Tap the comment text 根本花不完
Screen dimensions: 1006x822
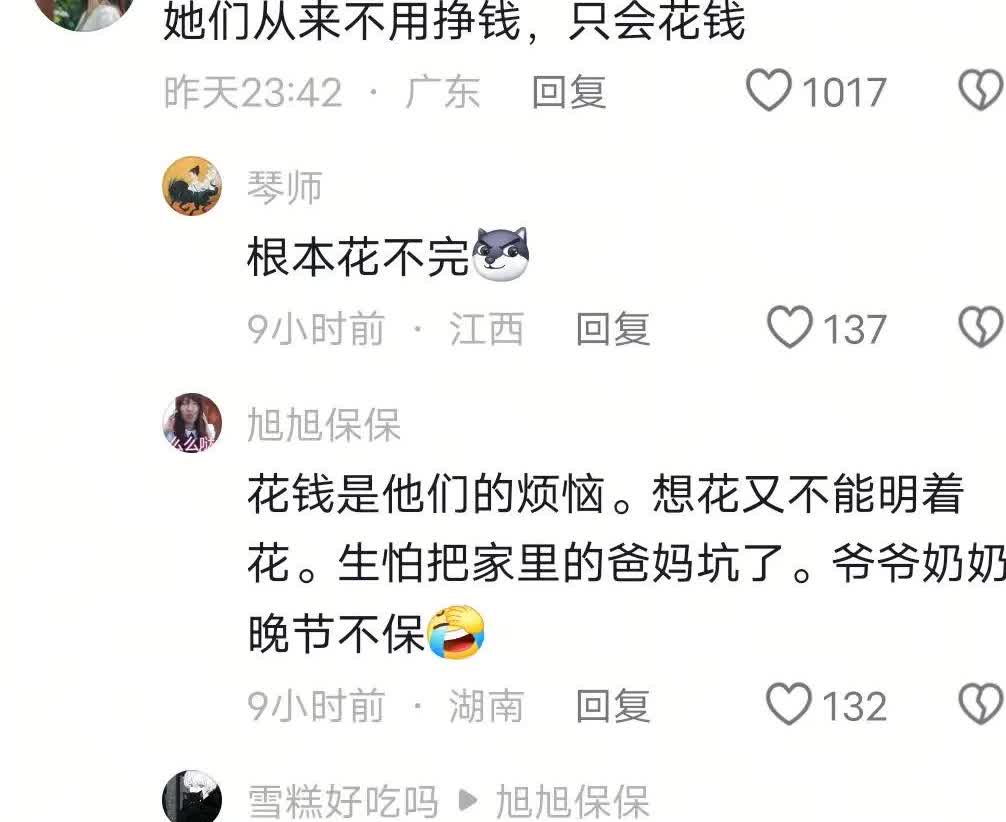tap(358, 257)
